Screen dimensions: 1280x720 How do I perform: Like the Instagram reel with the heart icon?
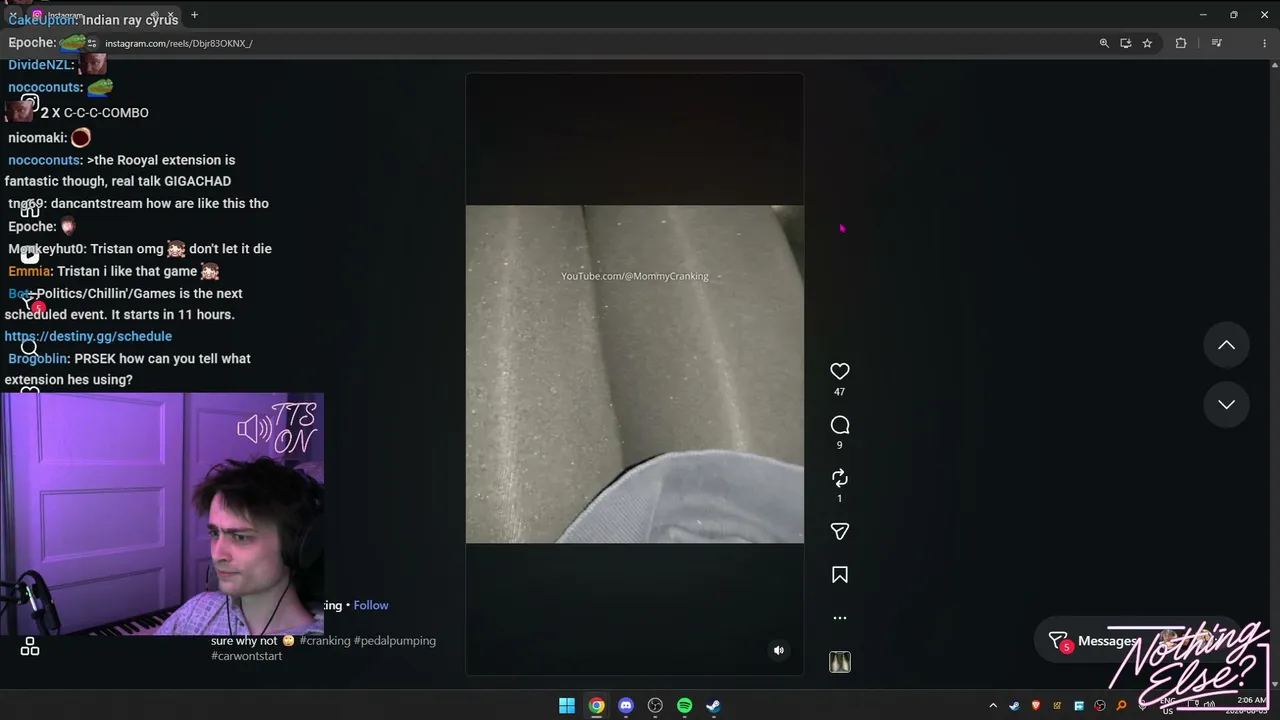(840, 371)
